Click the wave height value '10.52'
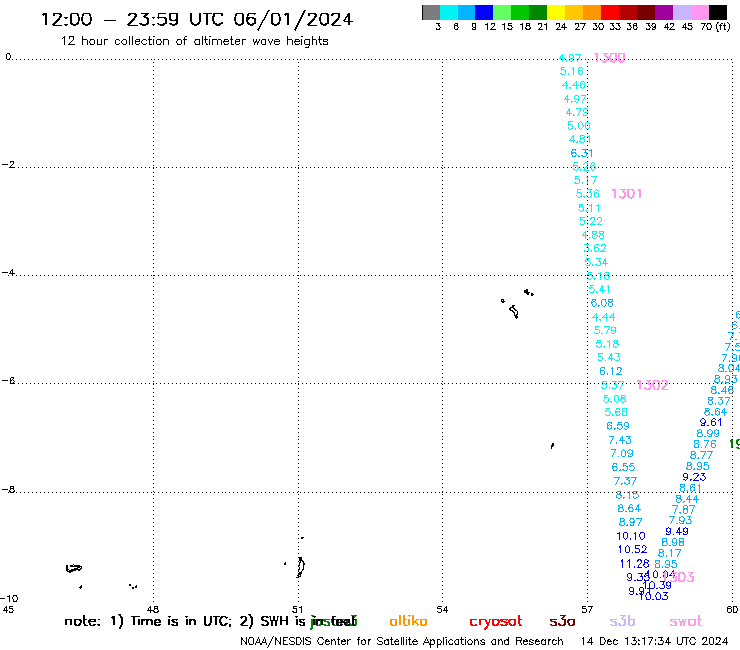Screen dimensions: 740x650 (633, 549)
